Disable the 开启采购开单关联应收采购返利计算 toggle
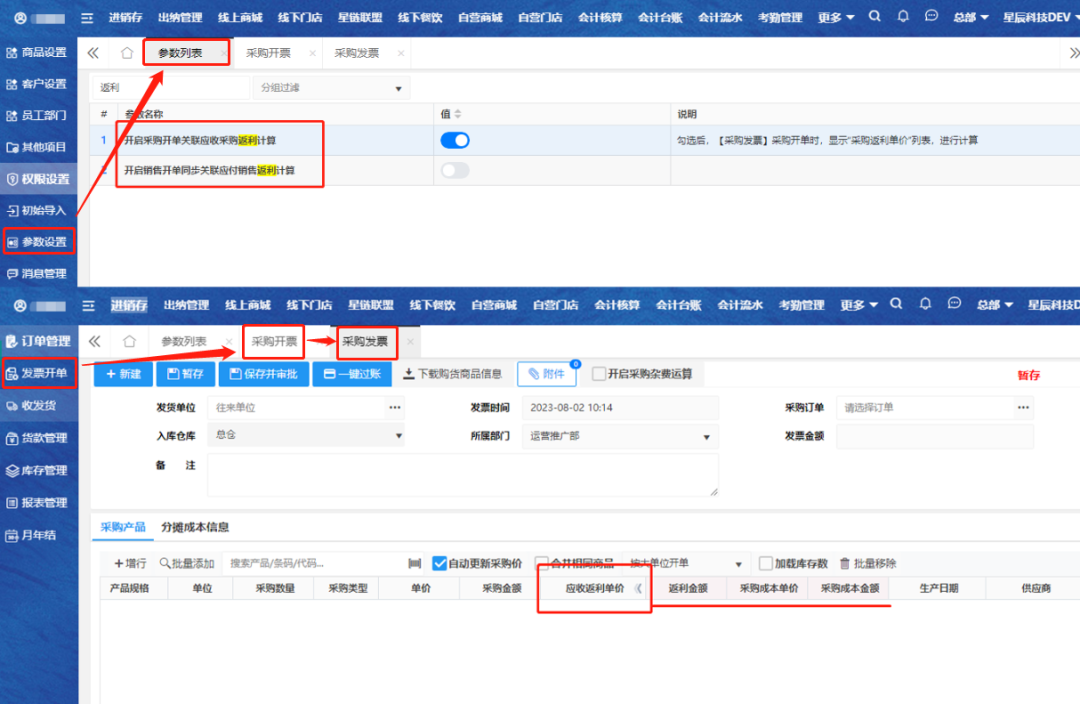The height and width of the screenshot is (704, 1080). point(455,141)
